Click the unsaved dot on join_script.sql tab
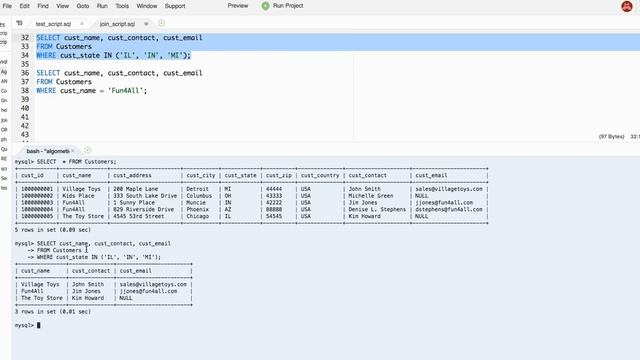The image size is (640, 360). point(146,24)
